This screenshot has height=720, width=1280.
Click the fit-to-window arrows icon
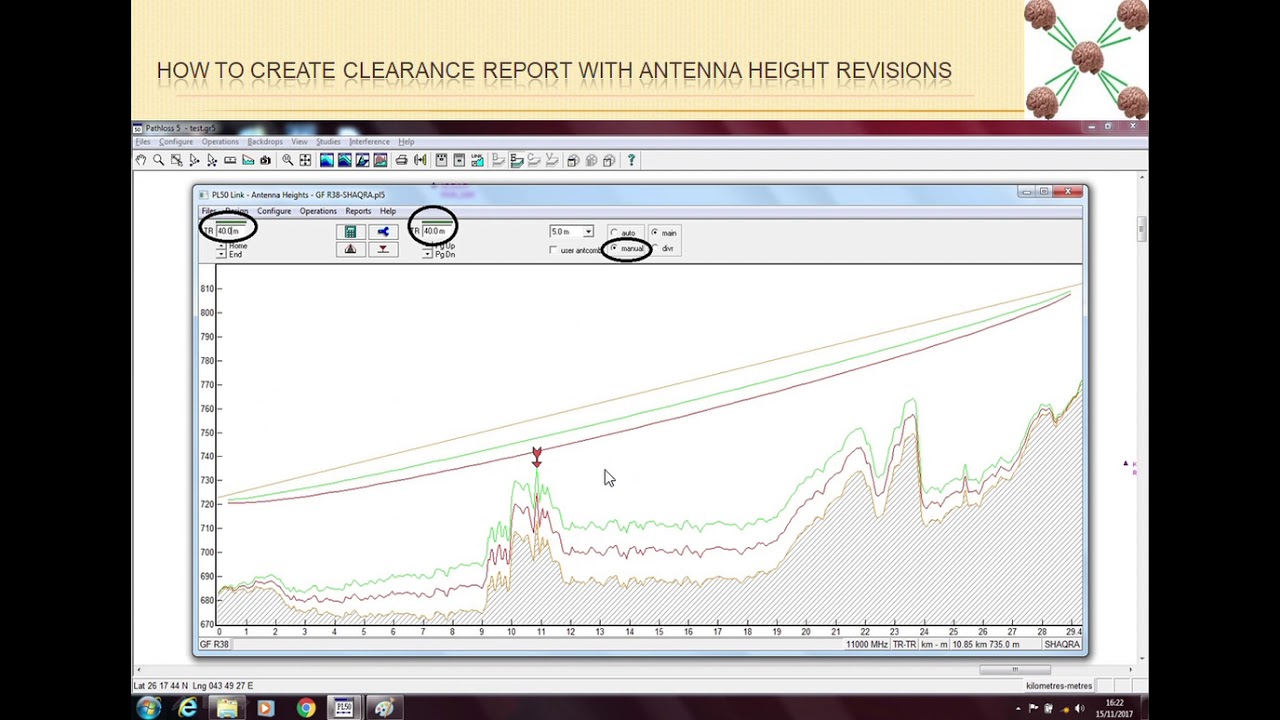[x=305, y=160]
